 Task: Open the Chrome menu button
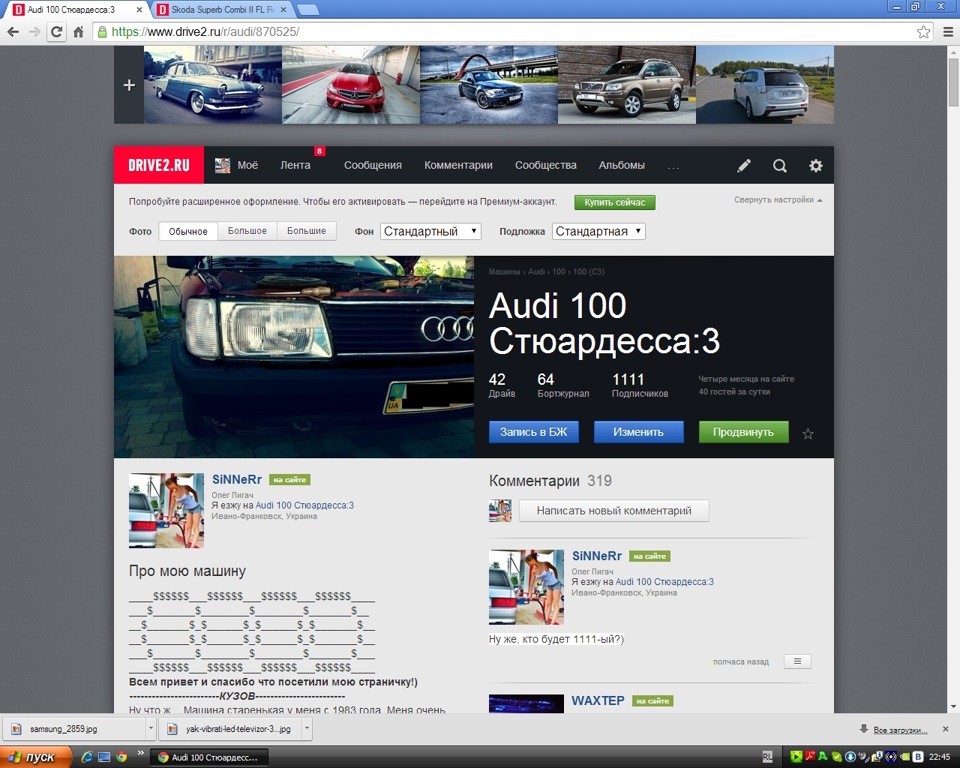click(x=948, y=32)
